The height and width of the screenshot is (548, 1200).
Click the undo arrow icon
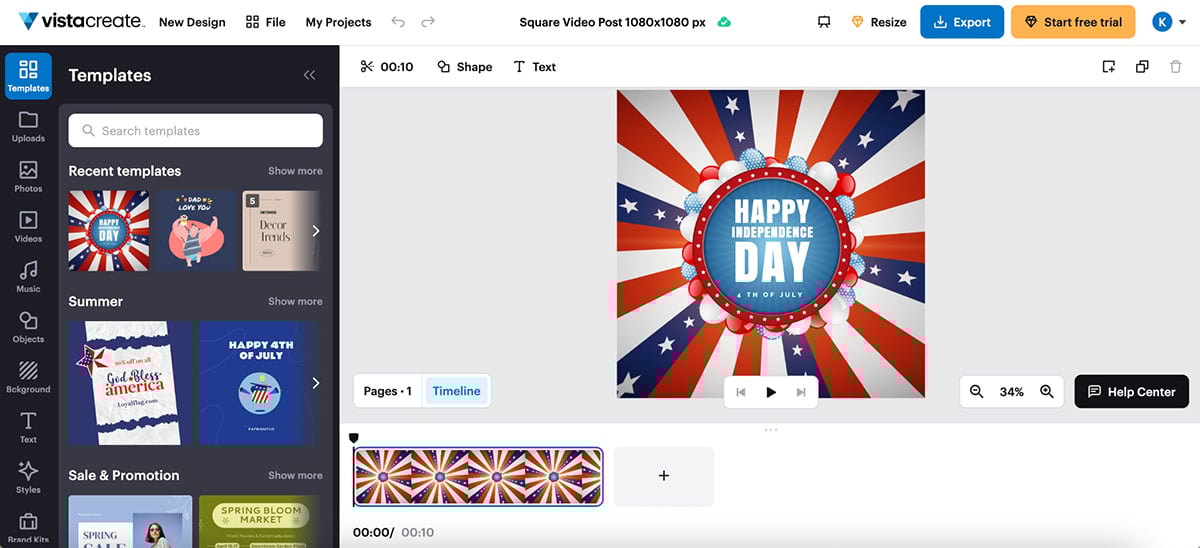(398, 22)
